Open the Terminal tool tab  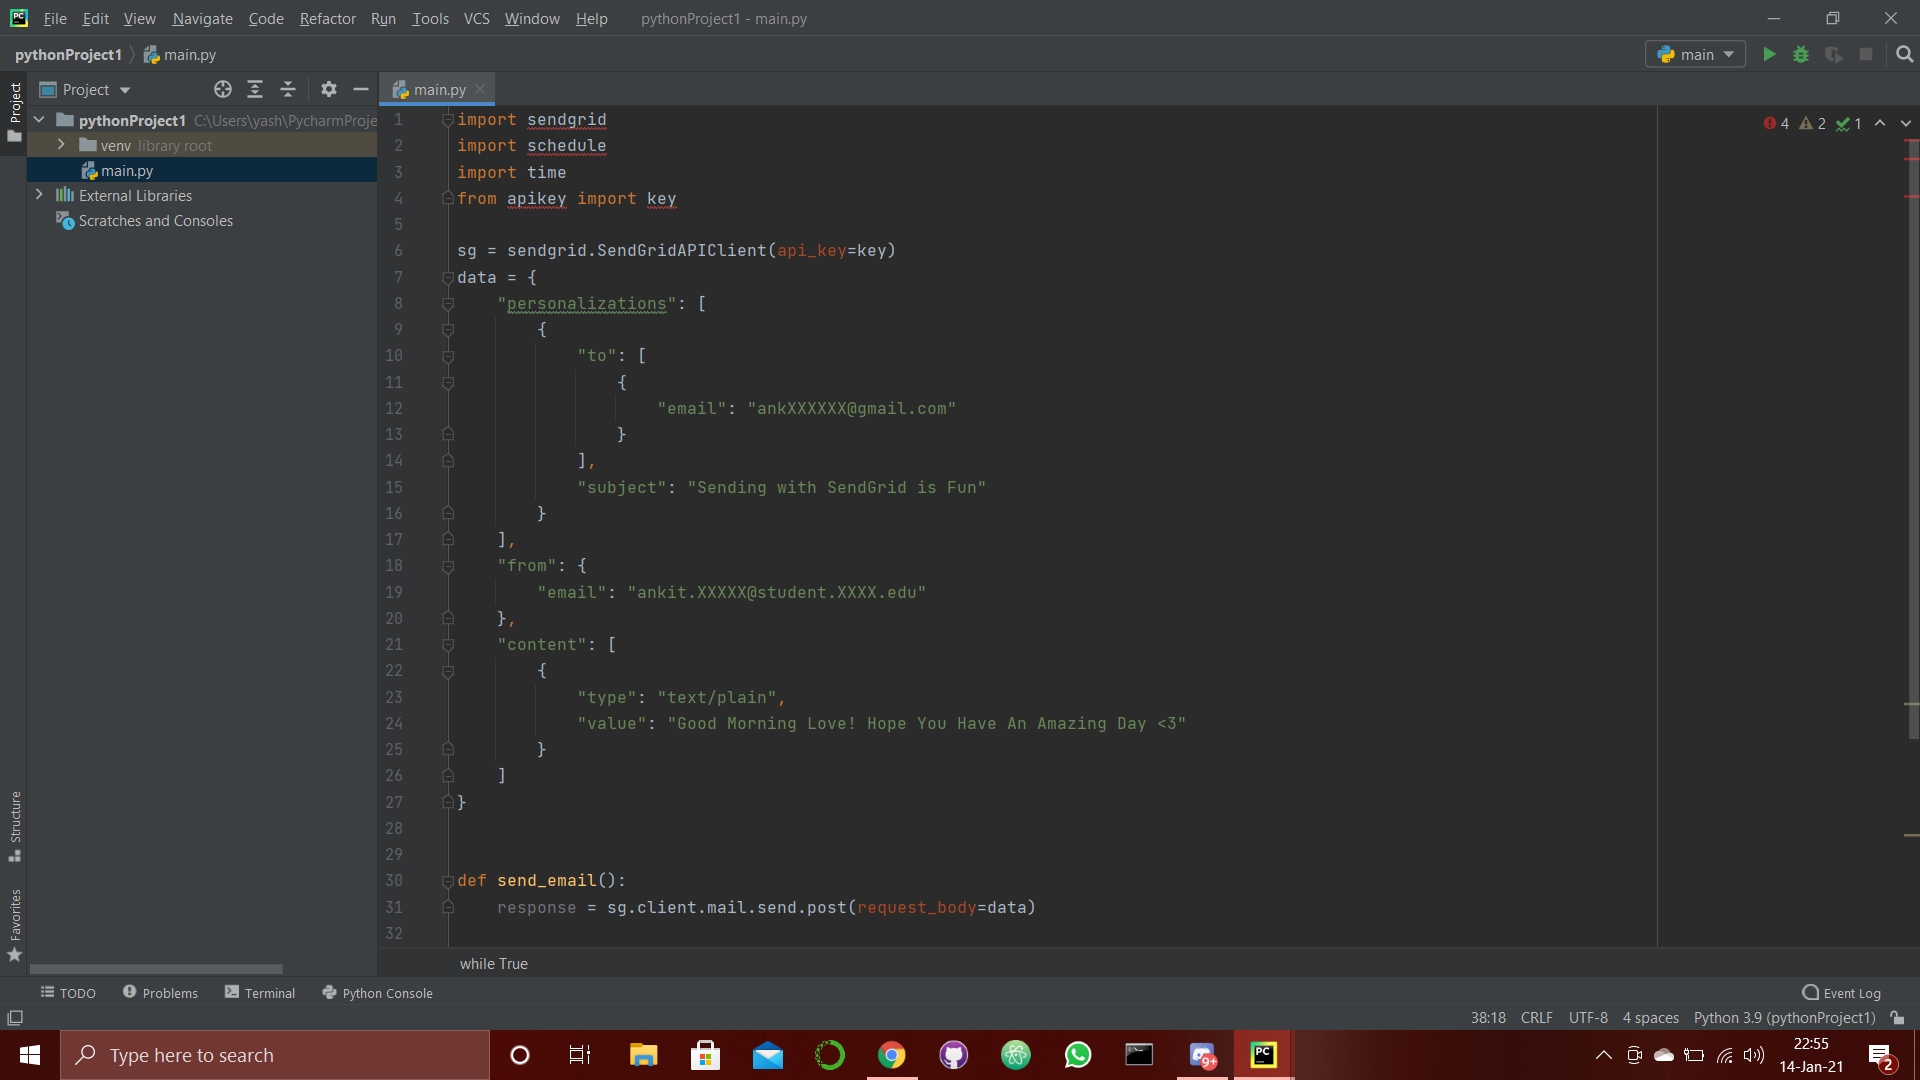tap(260, 993)
